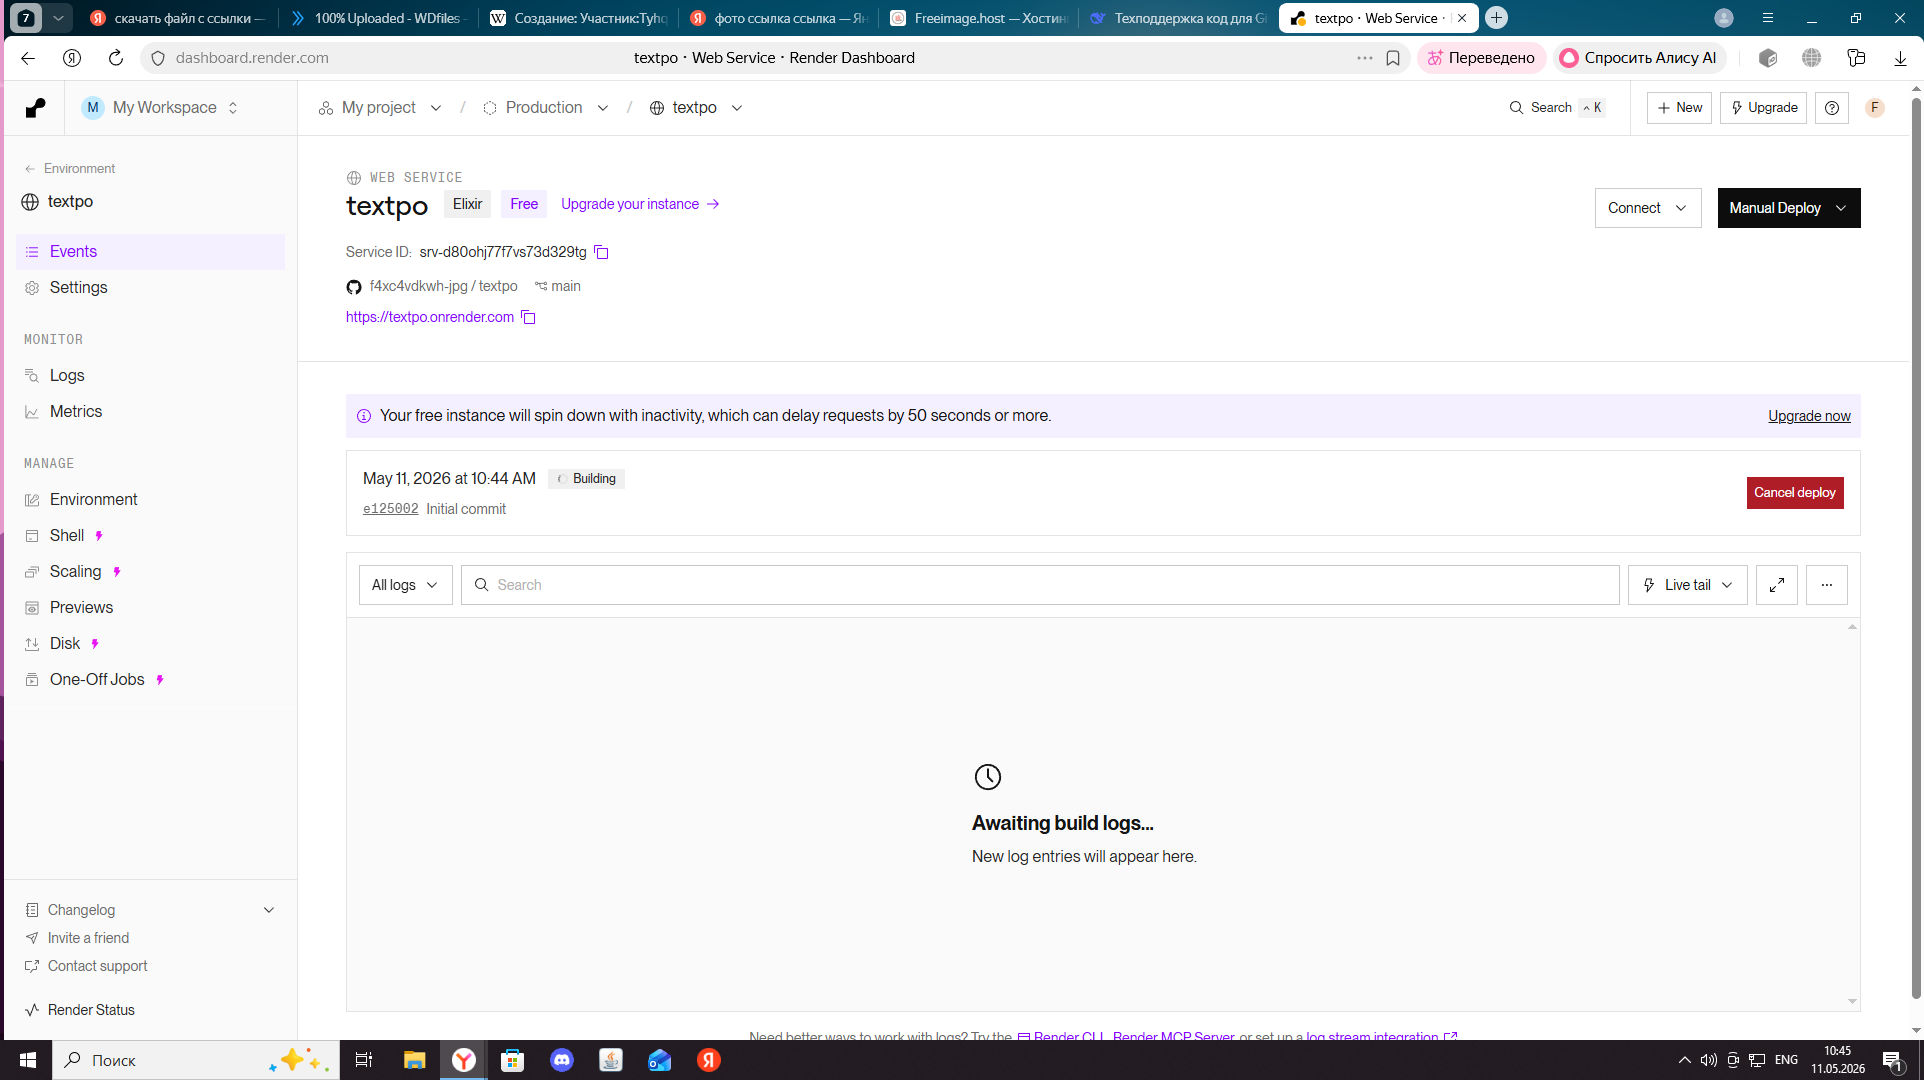The height and width of the screenshot is (1080, 1924).
Task: Copy the textpo.onrender.com URL
Action: pos(528,317)
